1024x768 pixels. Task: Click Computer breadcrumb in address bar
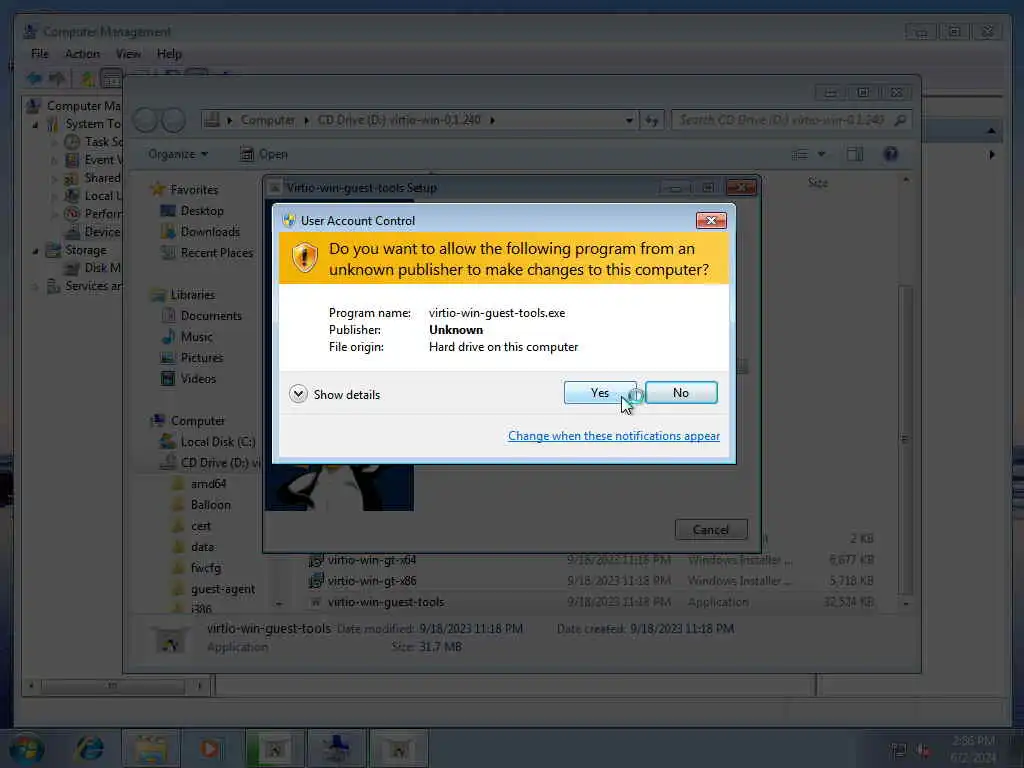pyautogui.click(x=268, y=120)
